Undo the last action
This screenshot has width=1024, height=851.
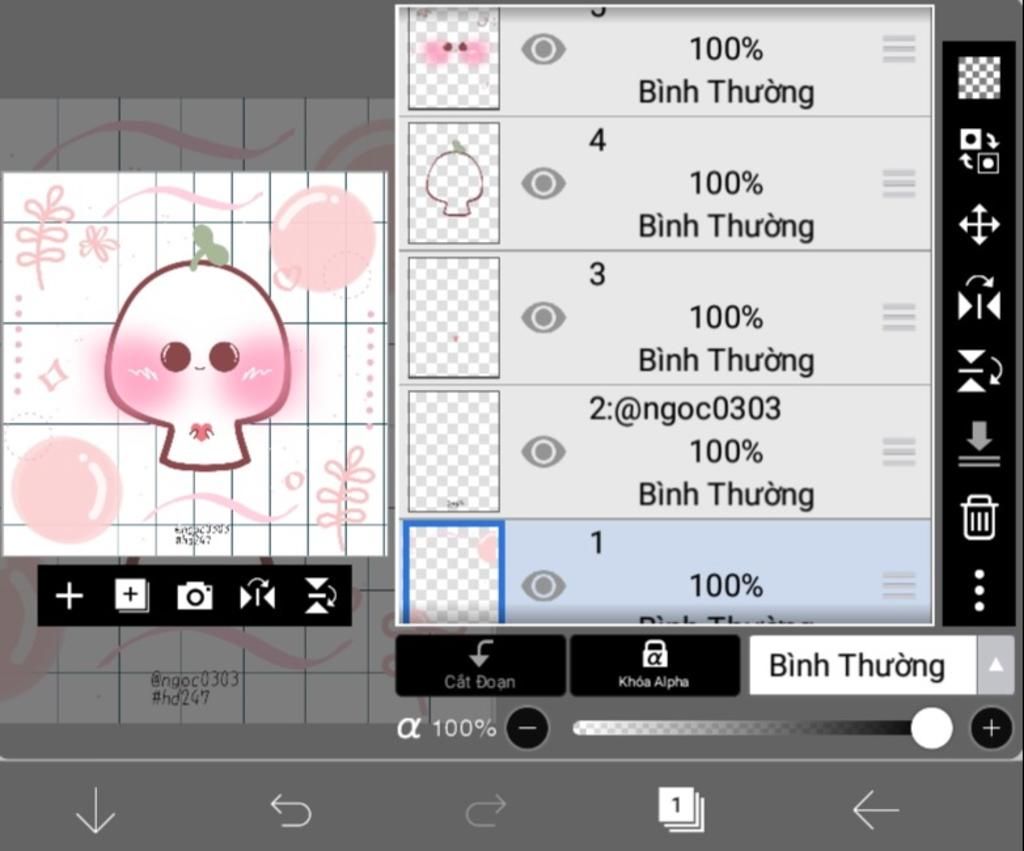click(x=291, y=811)
